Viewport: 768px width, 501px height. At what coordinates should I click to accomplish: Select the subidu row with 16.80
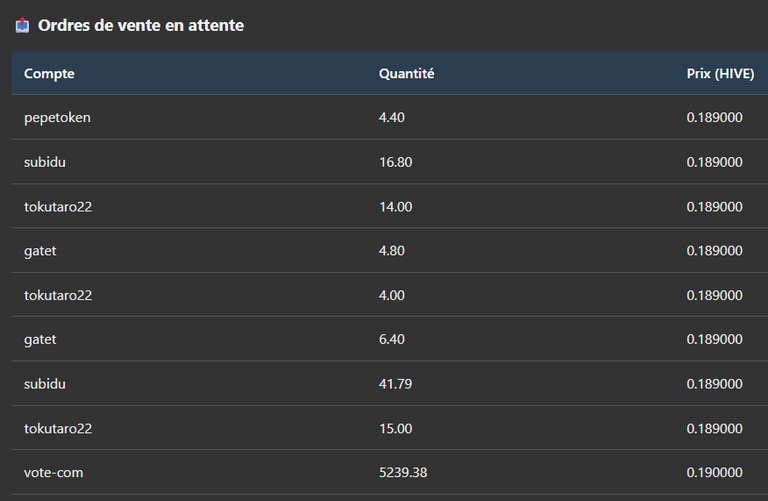[x=389, y=162]
